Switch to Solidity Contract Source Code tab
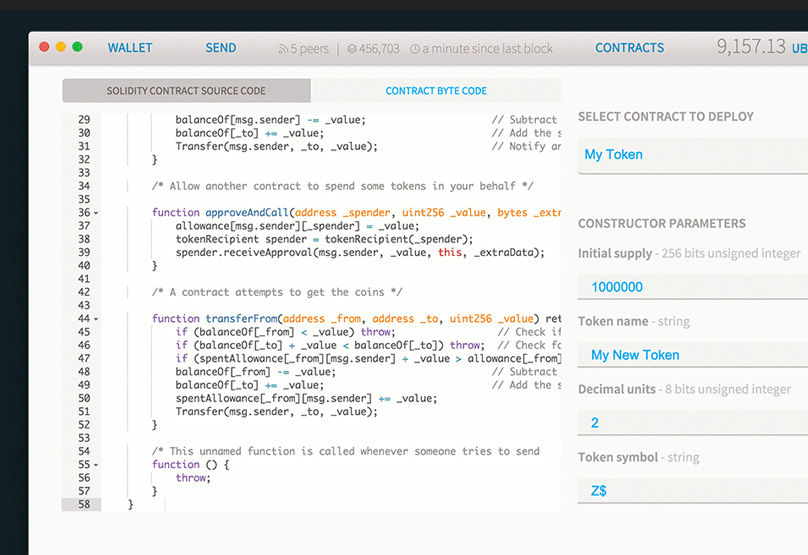The width and height of the screenshot is (808, 555). (x=186, y=91)
